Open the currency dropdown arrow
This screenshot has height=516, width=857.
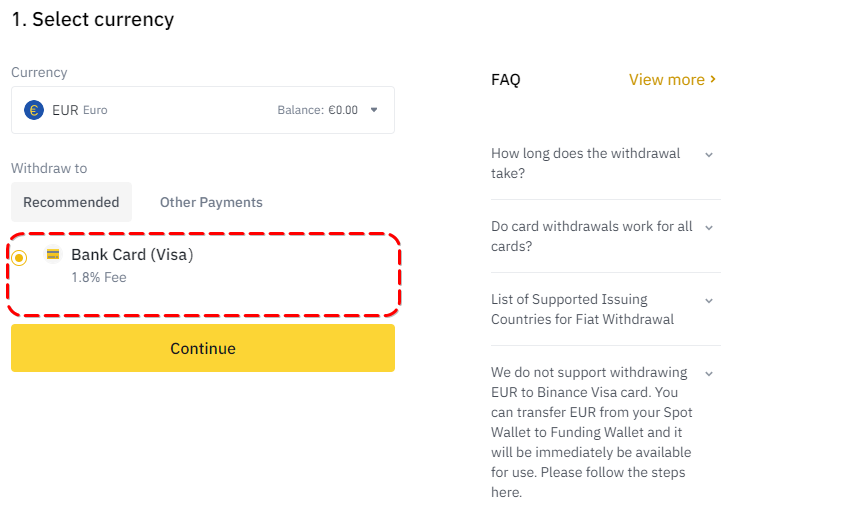374,110
